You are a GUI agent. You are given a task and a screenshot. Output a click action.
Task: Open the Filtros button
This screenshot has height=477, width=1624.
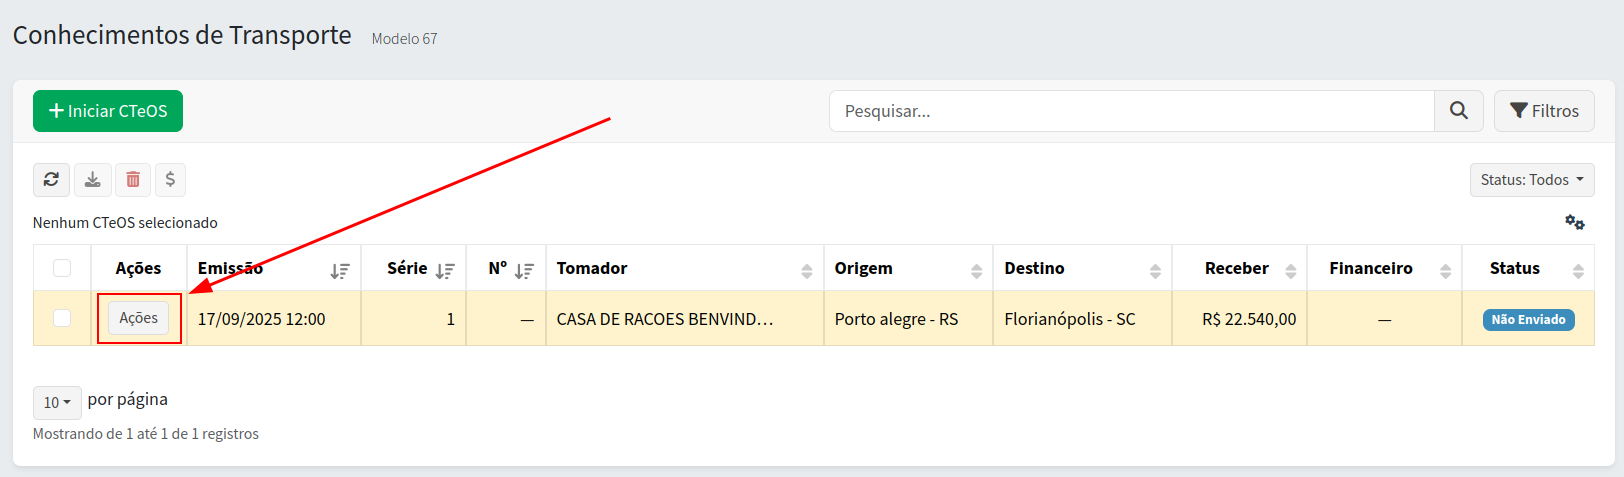click(1543, 111)
